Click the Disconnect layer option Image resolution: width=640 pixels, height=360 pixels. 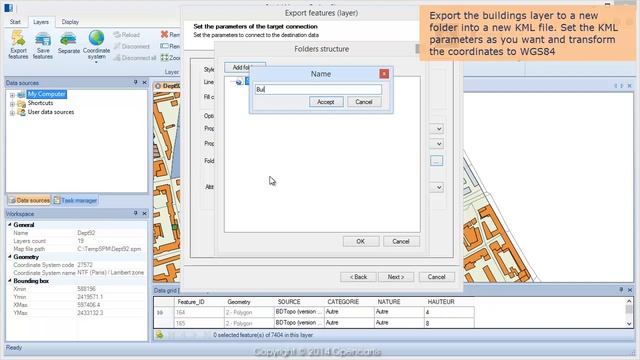(131, 46)
